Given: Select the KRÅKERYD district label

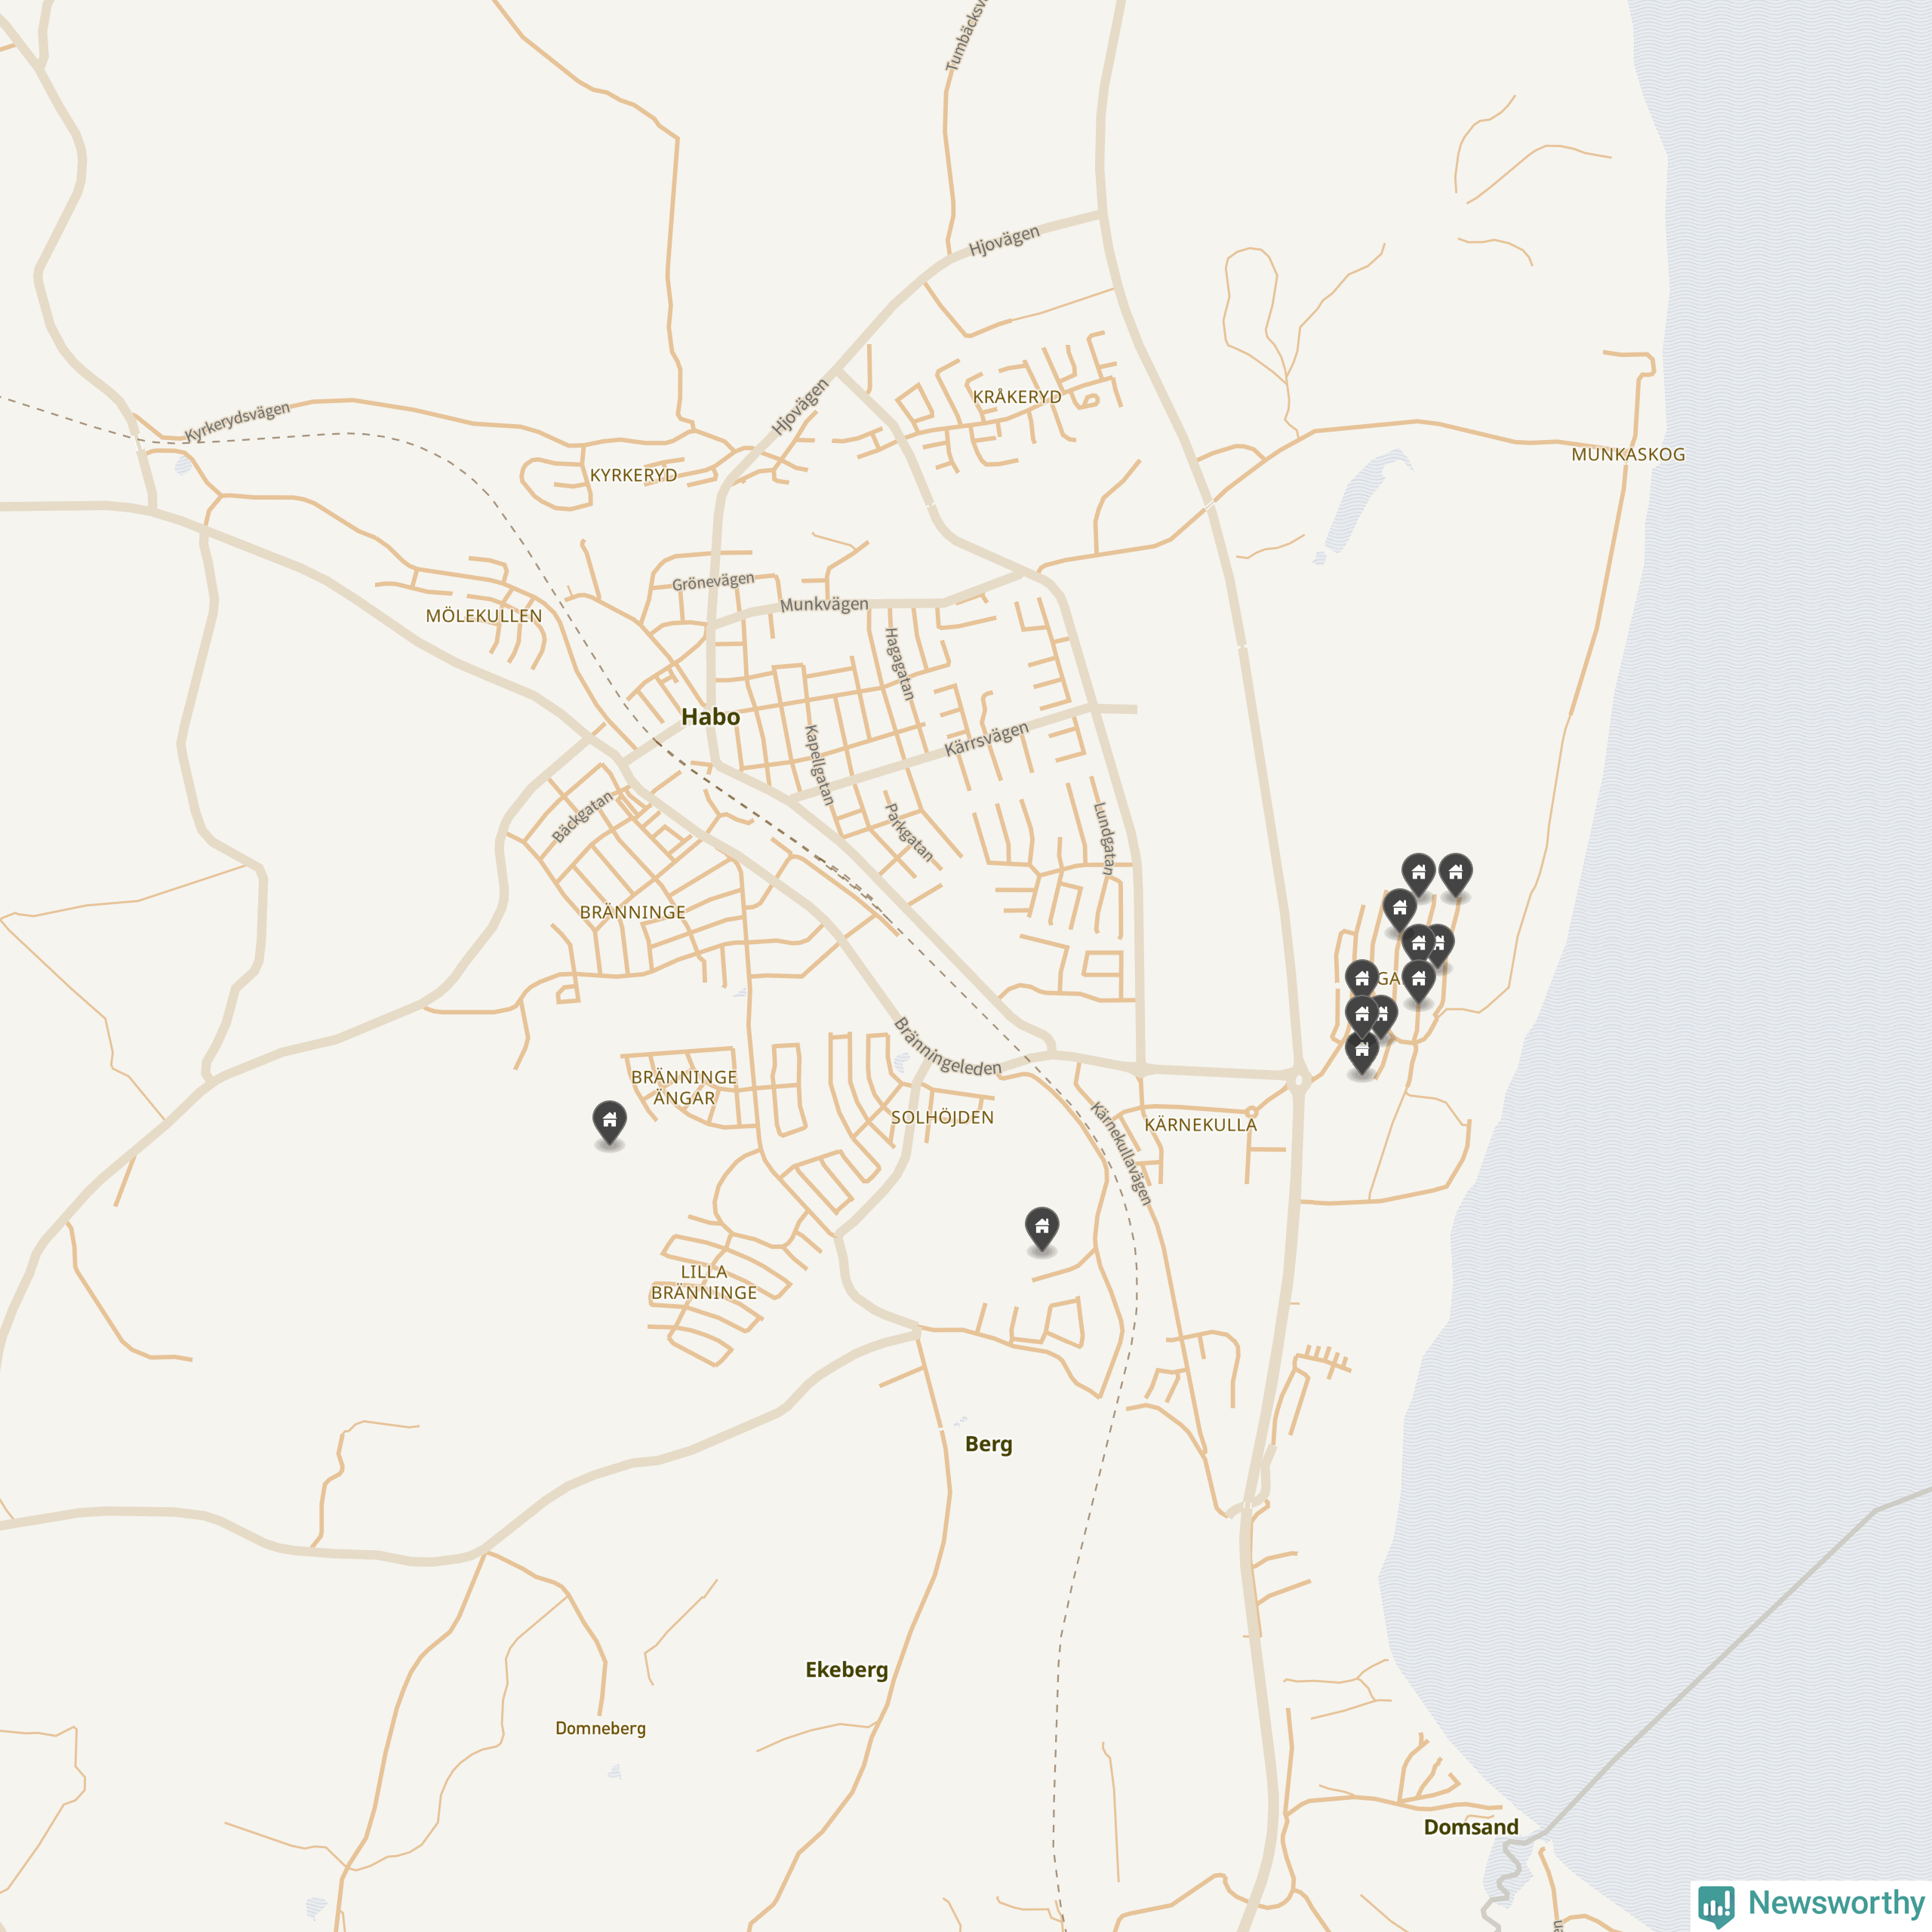Looking at the screenshot, I should click(1017, 397).
